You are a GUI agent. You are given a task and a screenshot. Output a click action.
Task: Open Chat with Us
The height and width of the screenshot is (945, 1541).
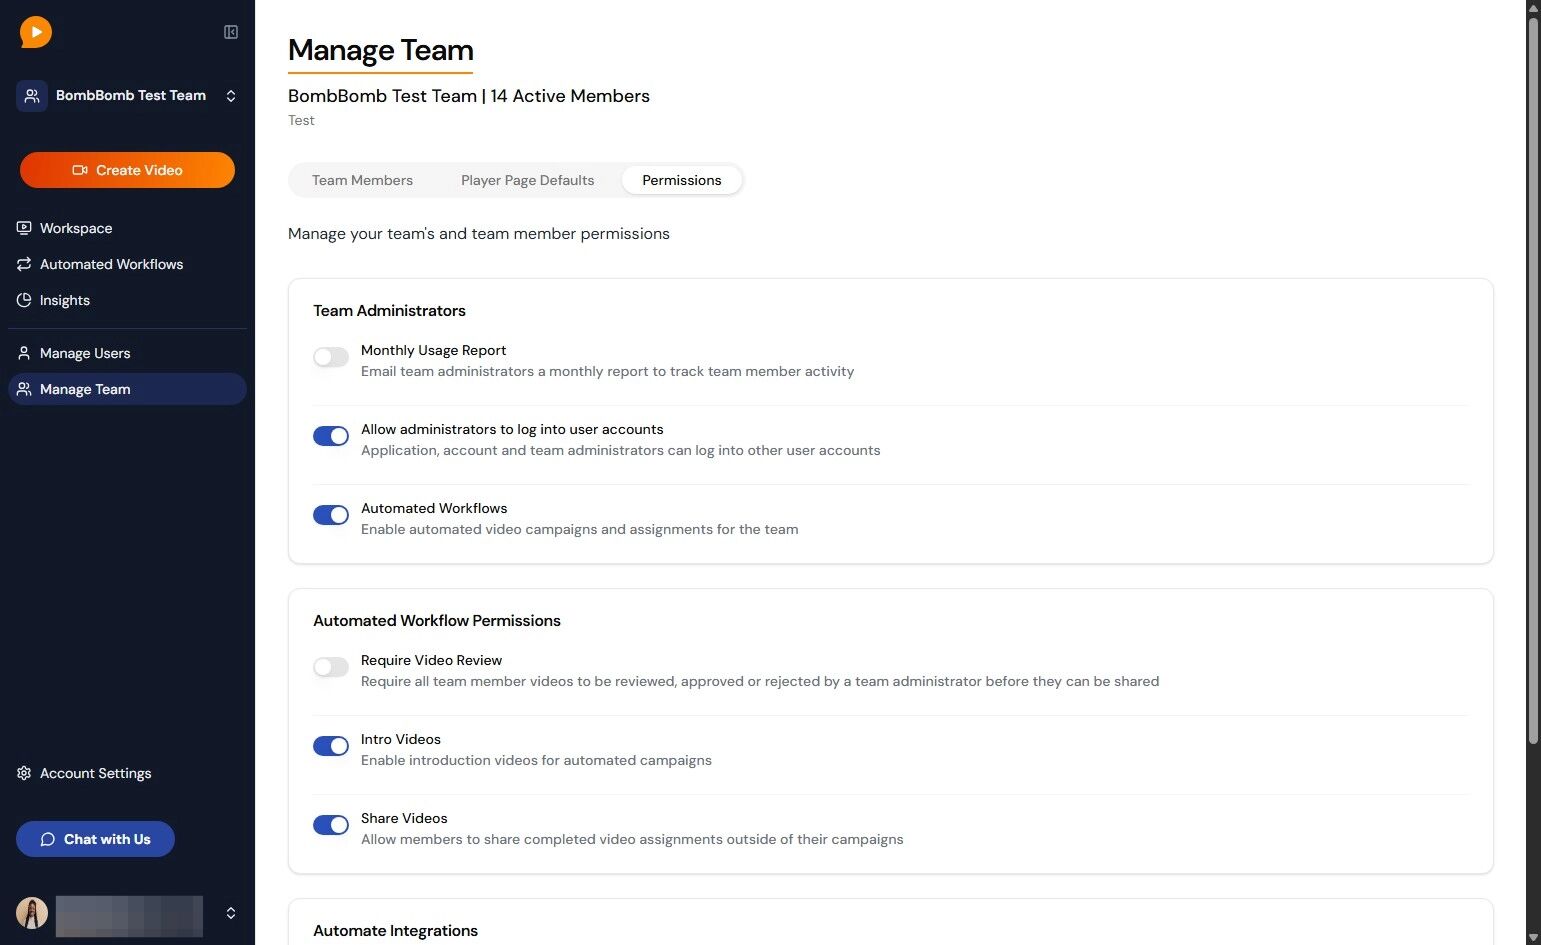95,839
